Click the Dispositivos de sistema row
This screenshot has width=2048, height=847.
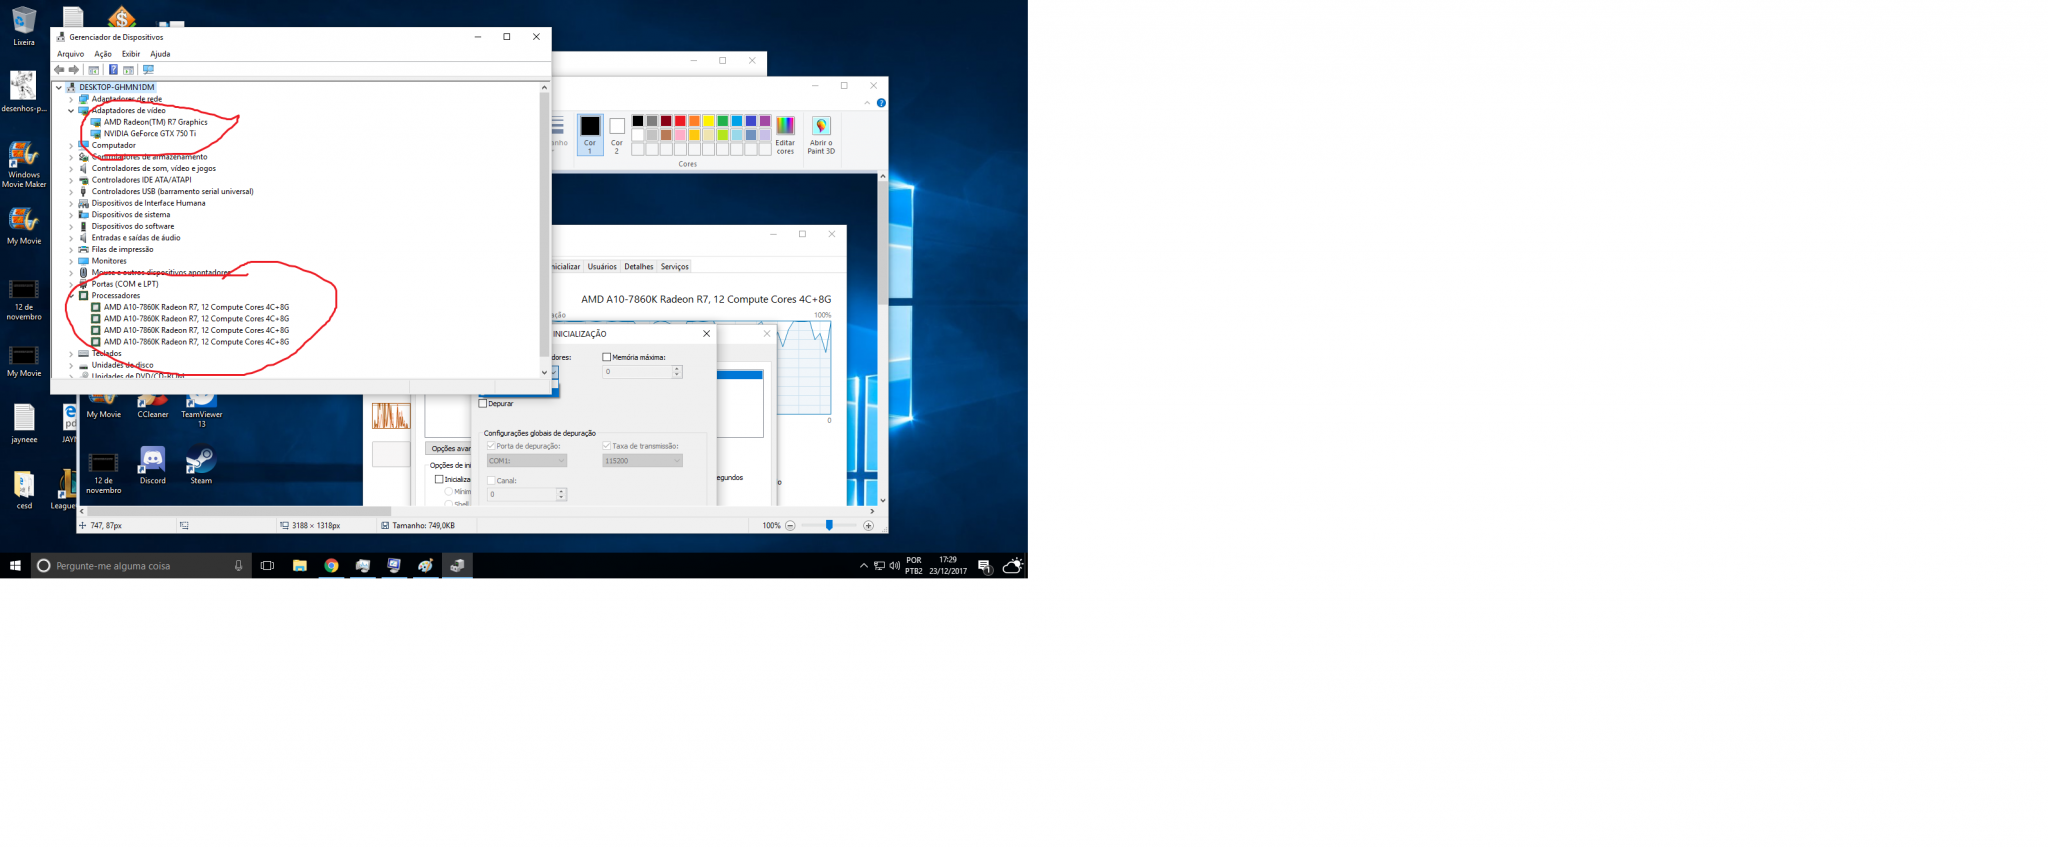(130, 214)
